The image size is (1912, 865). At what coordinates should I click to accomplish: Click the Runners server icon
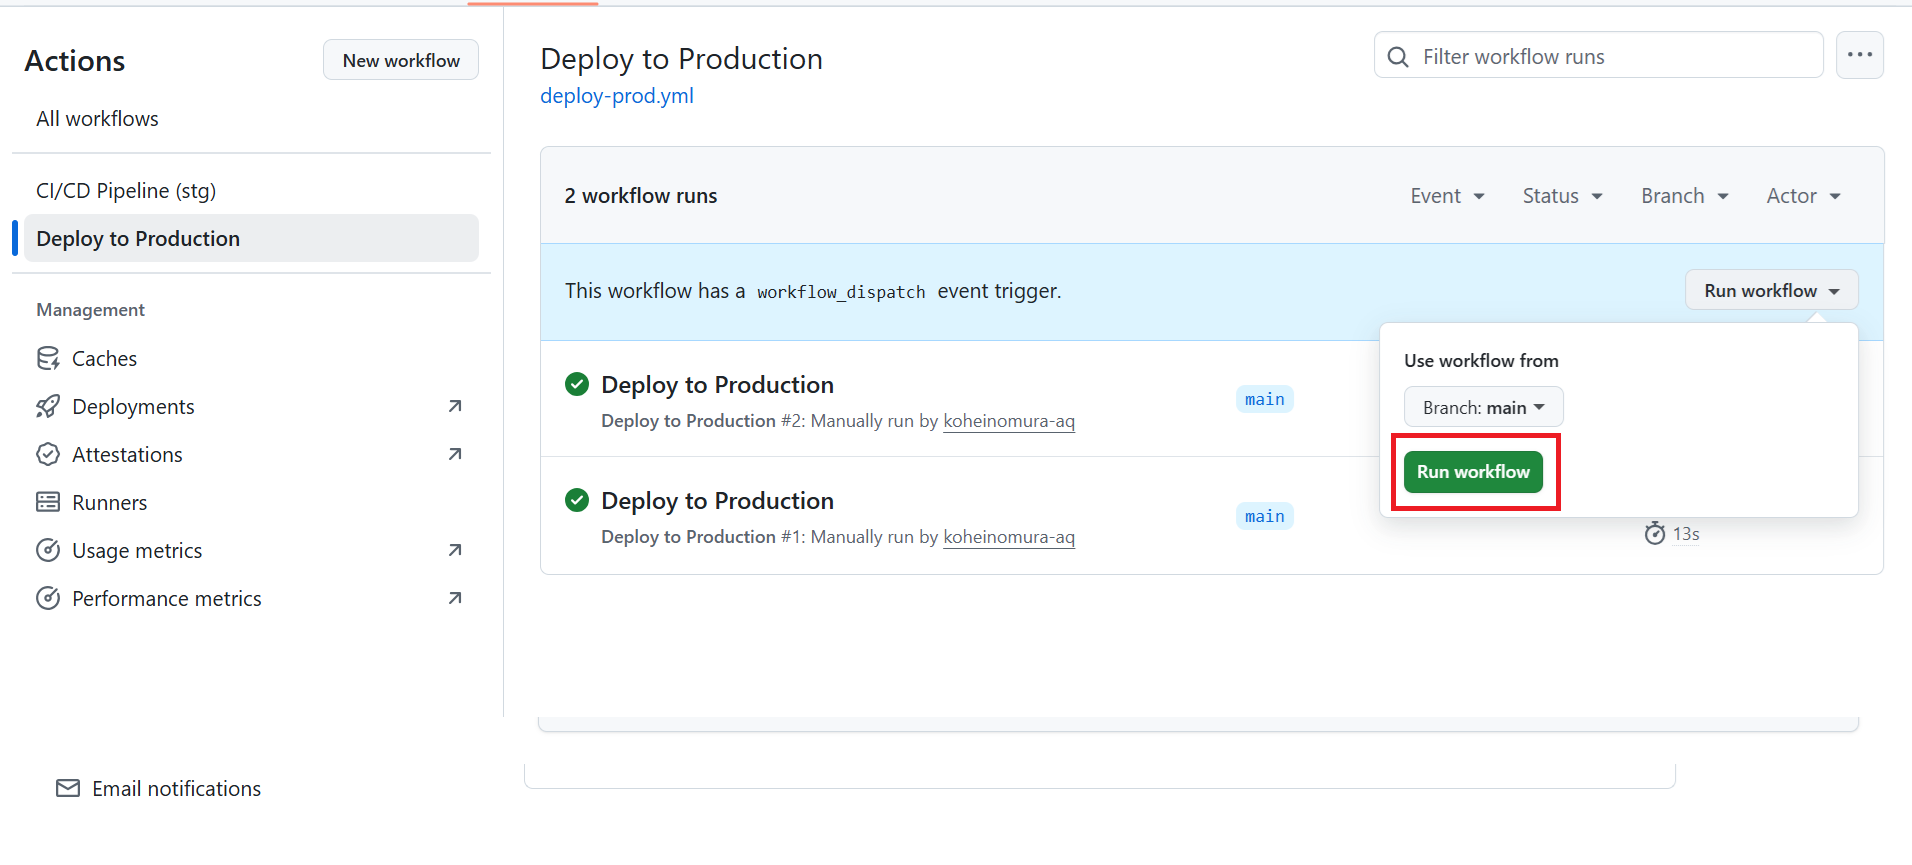point(48,502)
